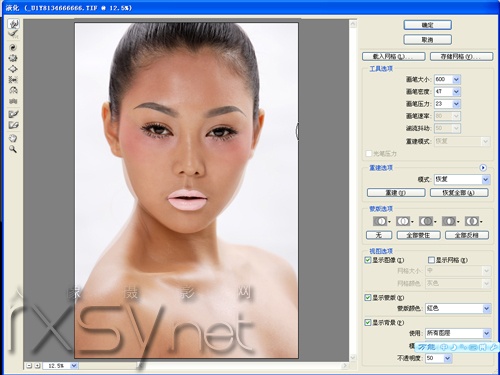Viewport: 500px width, 375px height.
Task: Select the Mirror tool
Action: click(13, 90)
